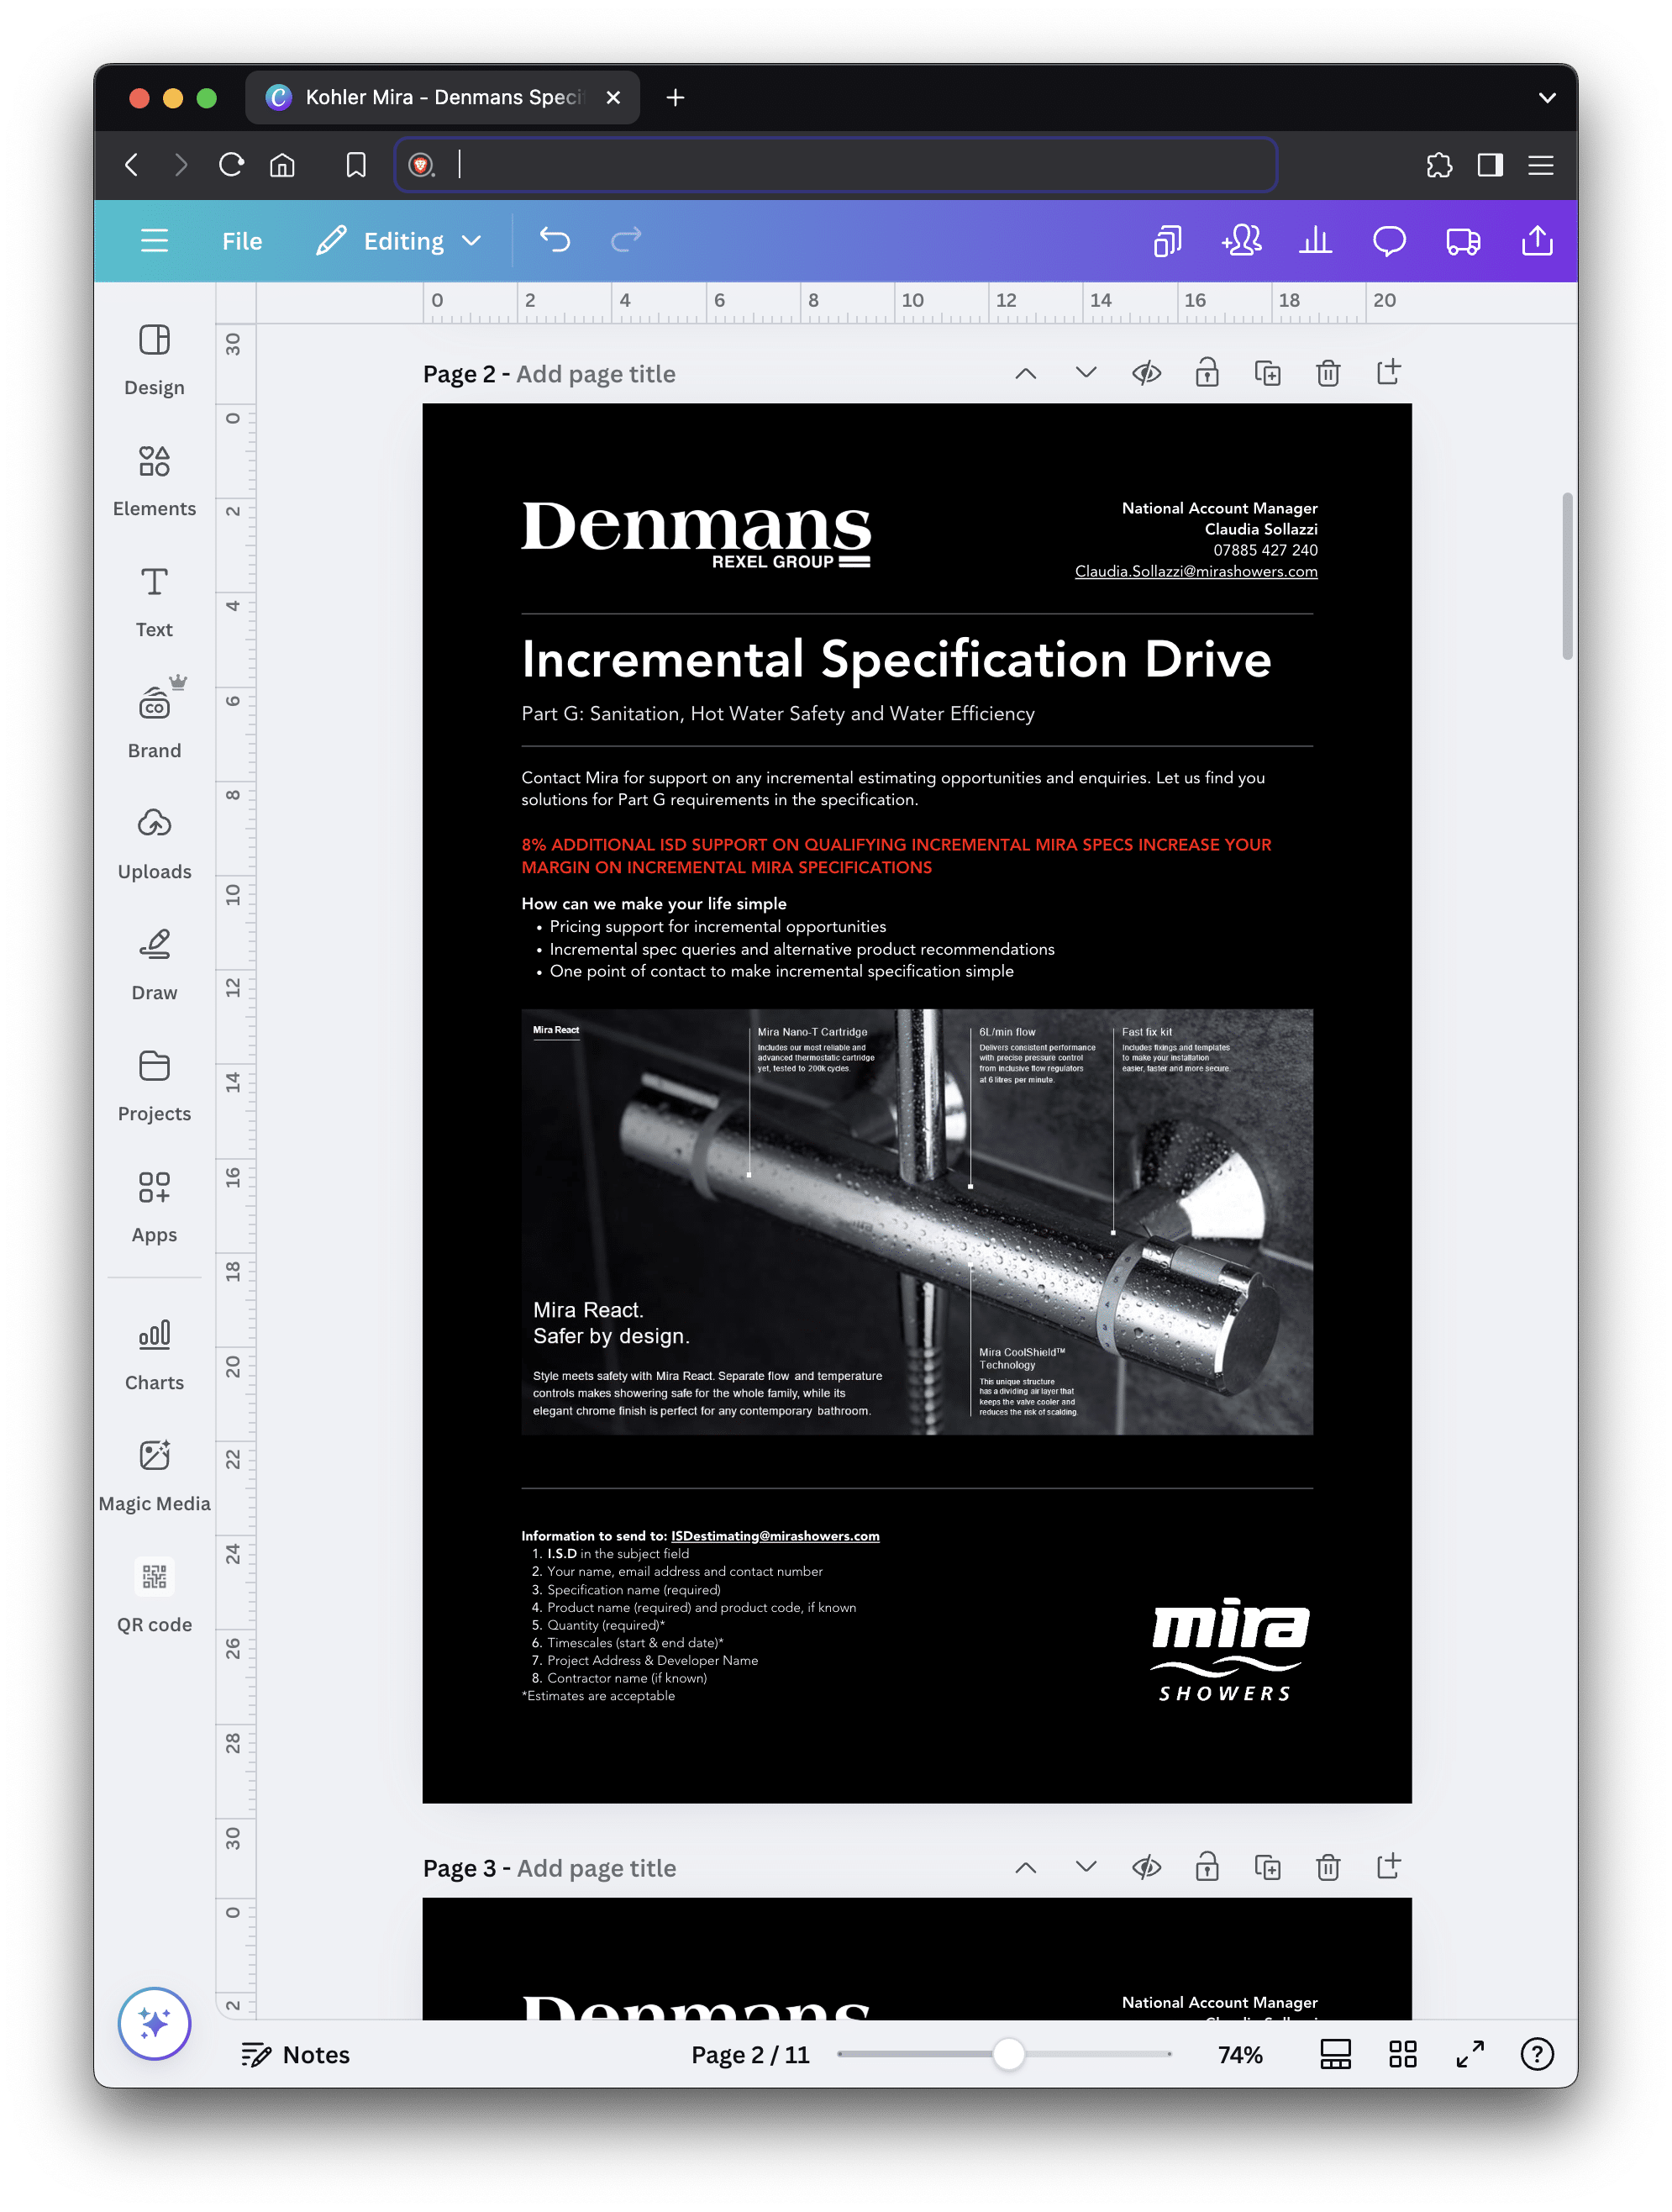
Task: Toggle the browser sidebar panel
Action: (x=1490, y=165)
